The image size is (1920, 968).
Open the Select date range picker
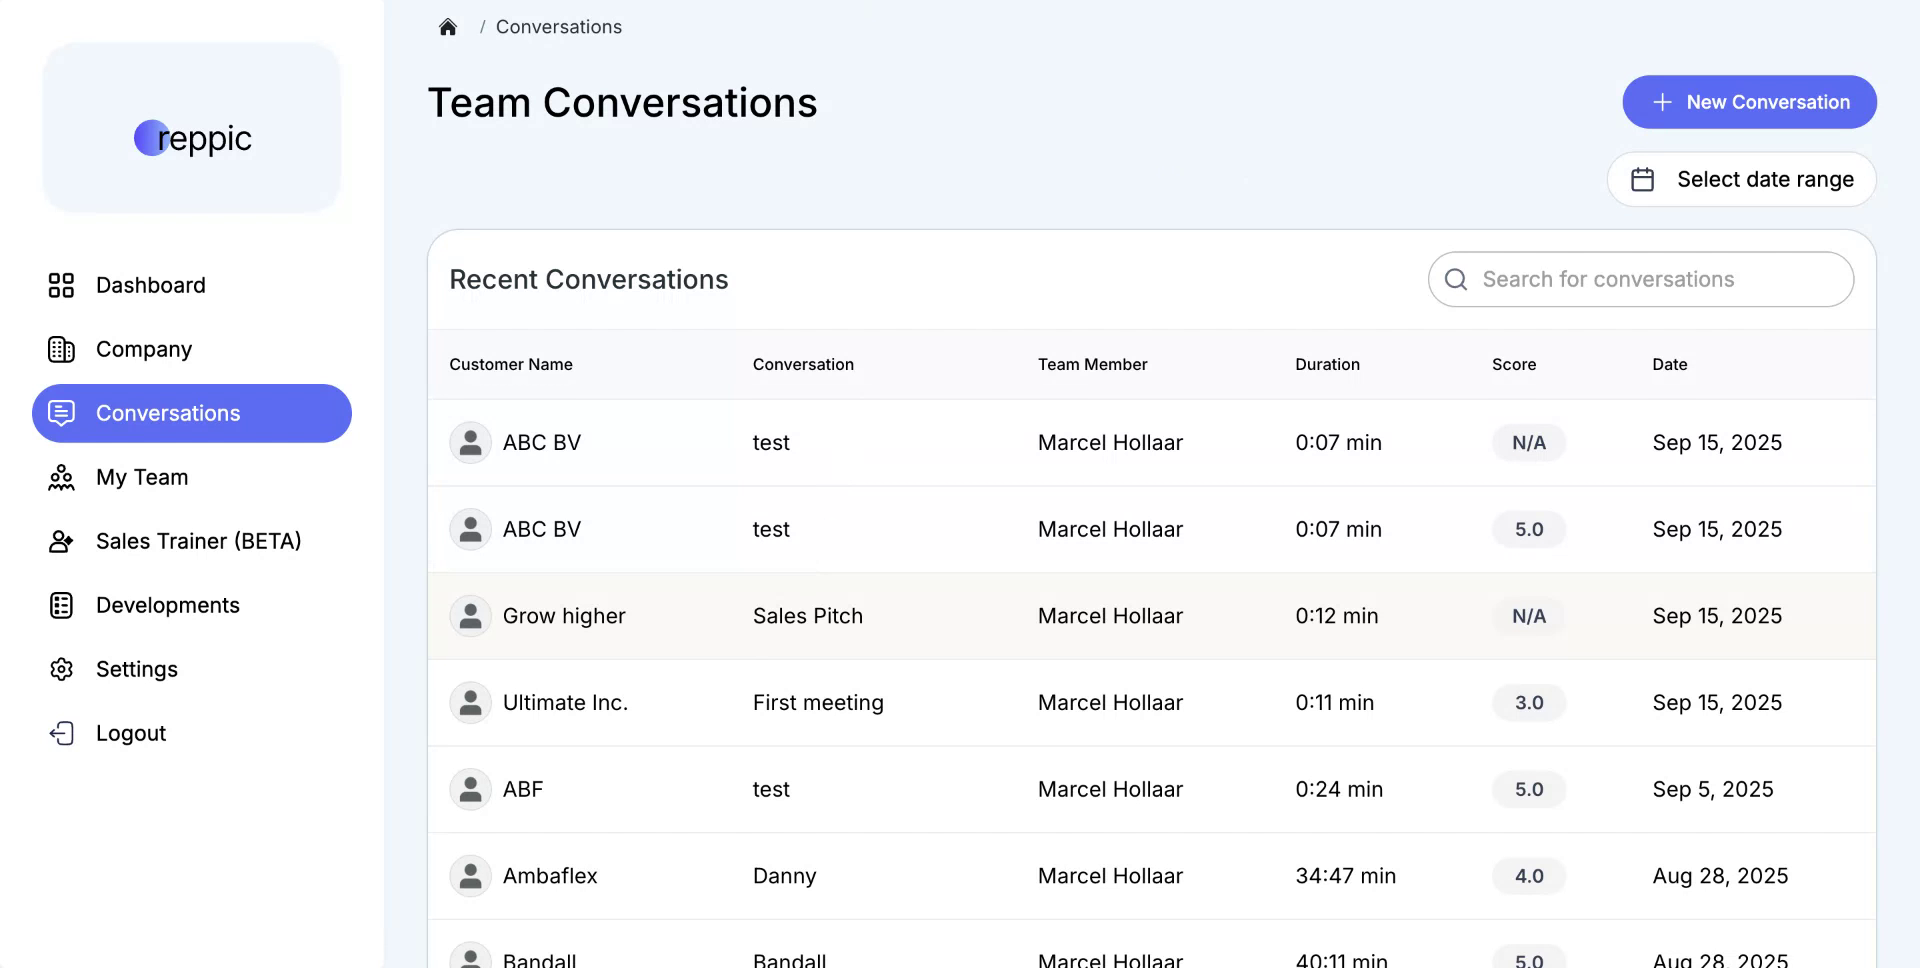click(x=1741, y=179)
